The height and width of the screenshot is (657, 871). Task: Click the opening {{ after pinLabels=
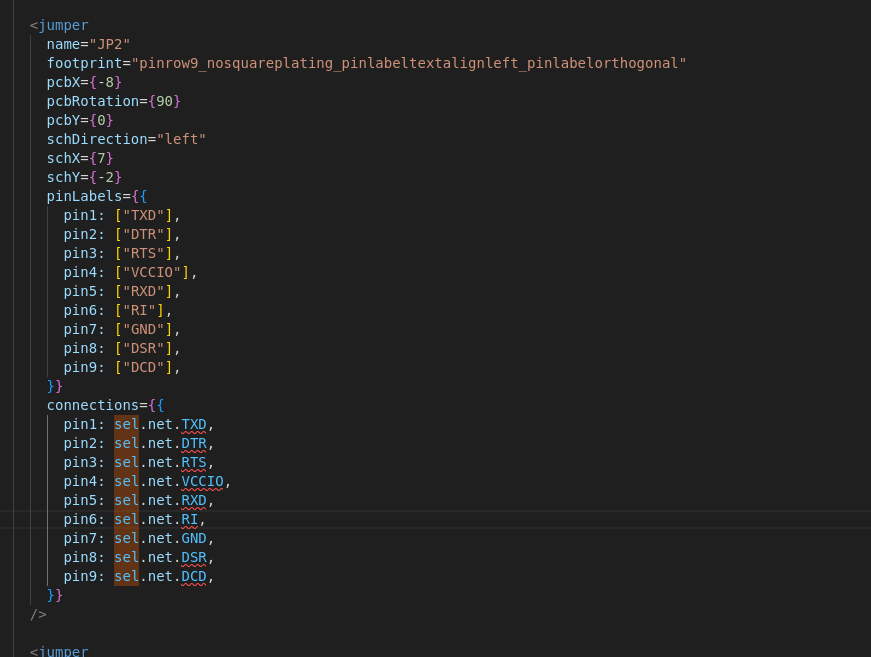(x=139, y=196)
